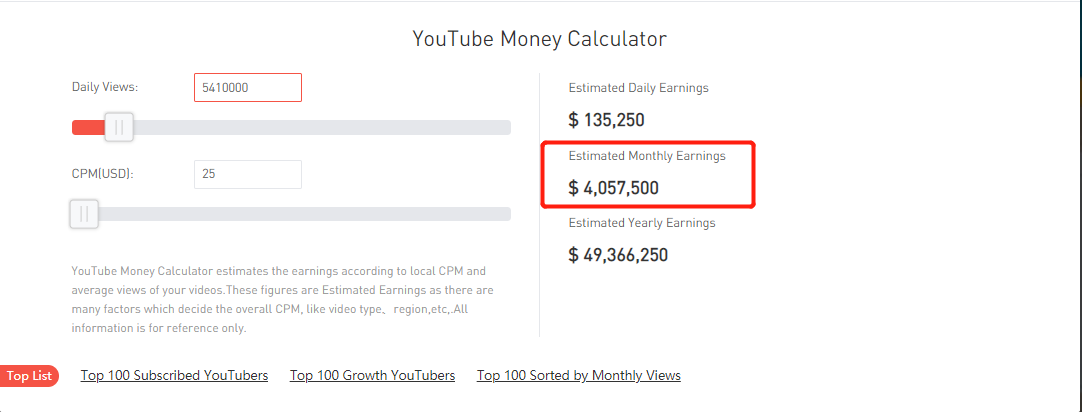Click the Estimated Yearly Earnings label

[x=642, y=223]
